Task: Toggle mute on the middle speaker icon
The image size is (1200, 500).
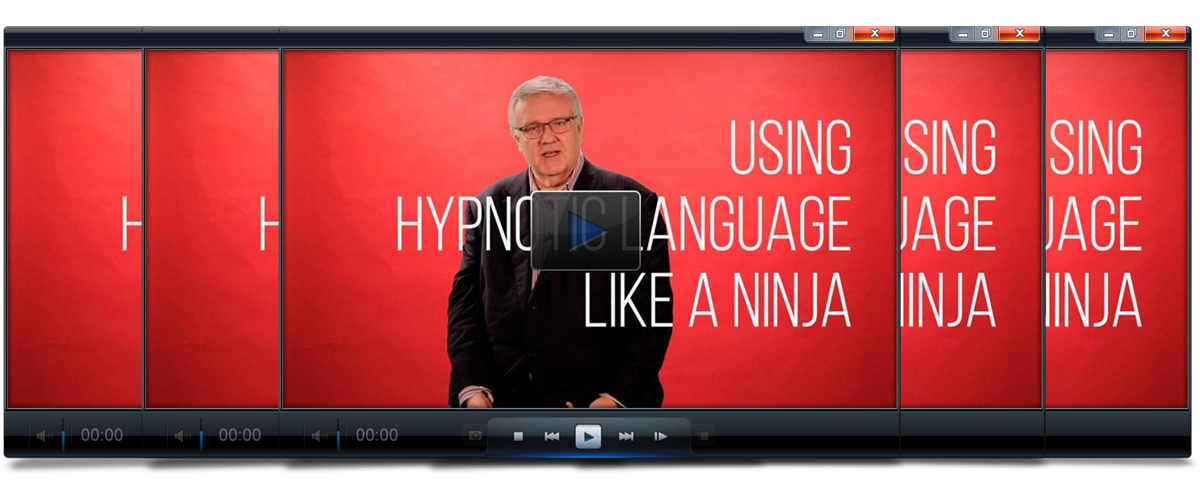Action: pyautogui.click(x=182, y=436)
